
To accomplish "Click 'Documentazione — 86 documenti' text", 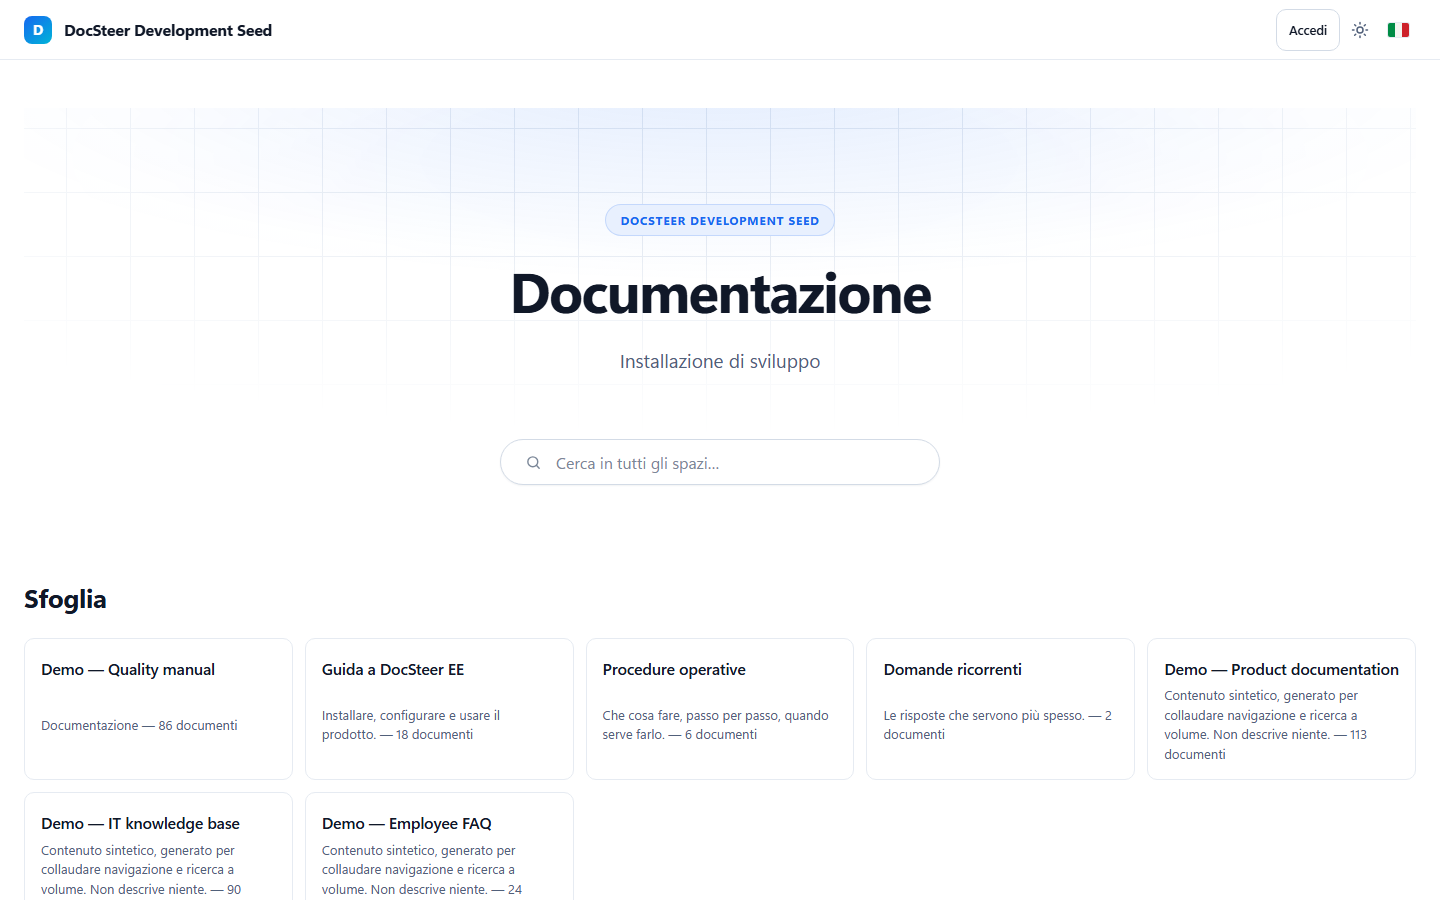I will point(139,725).
